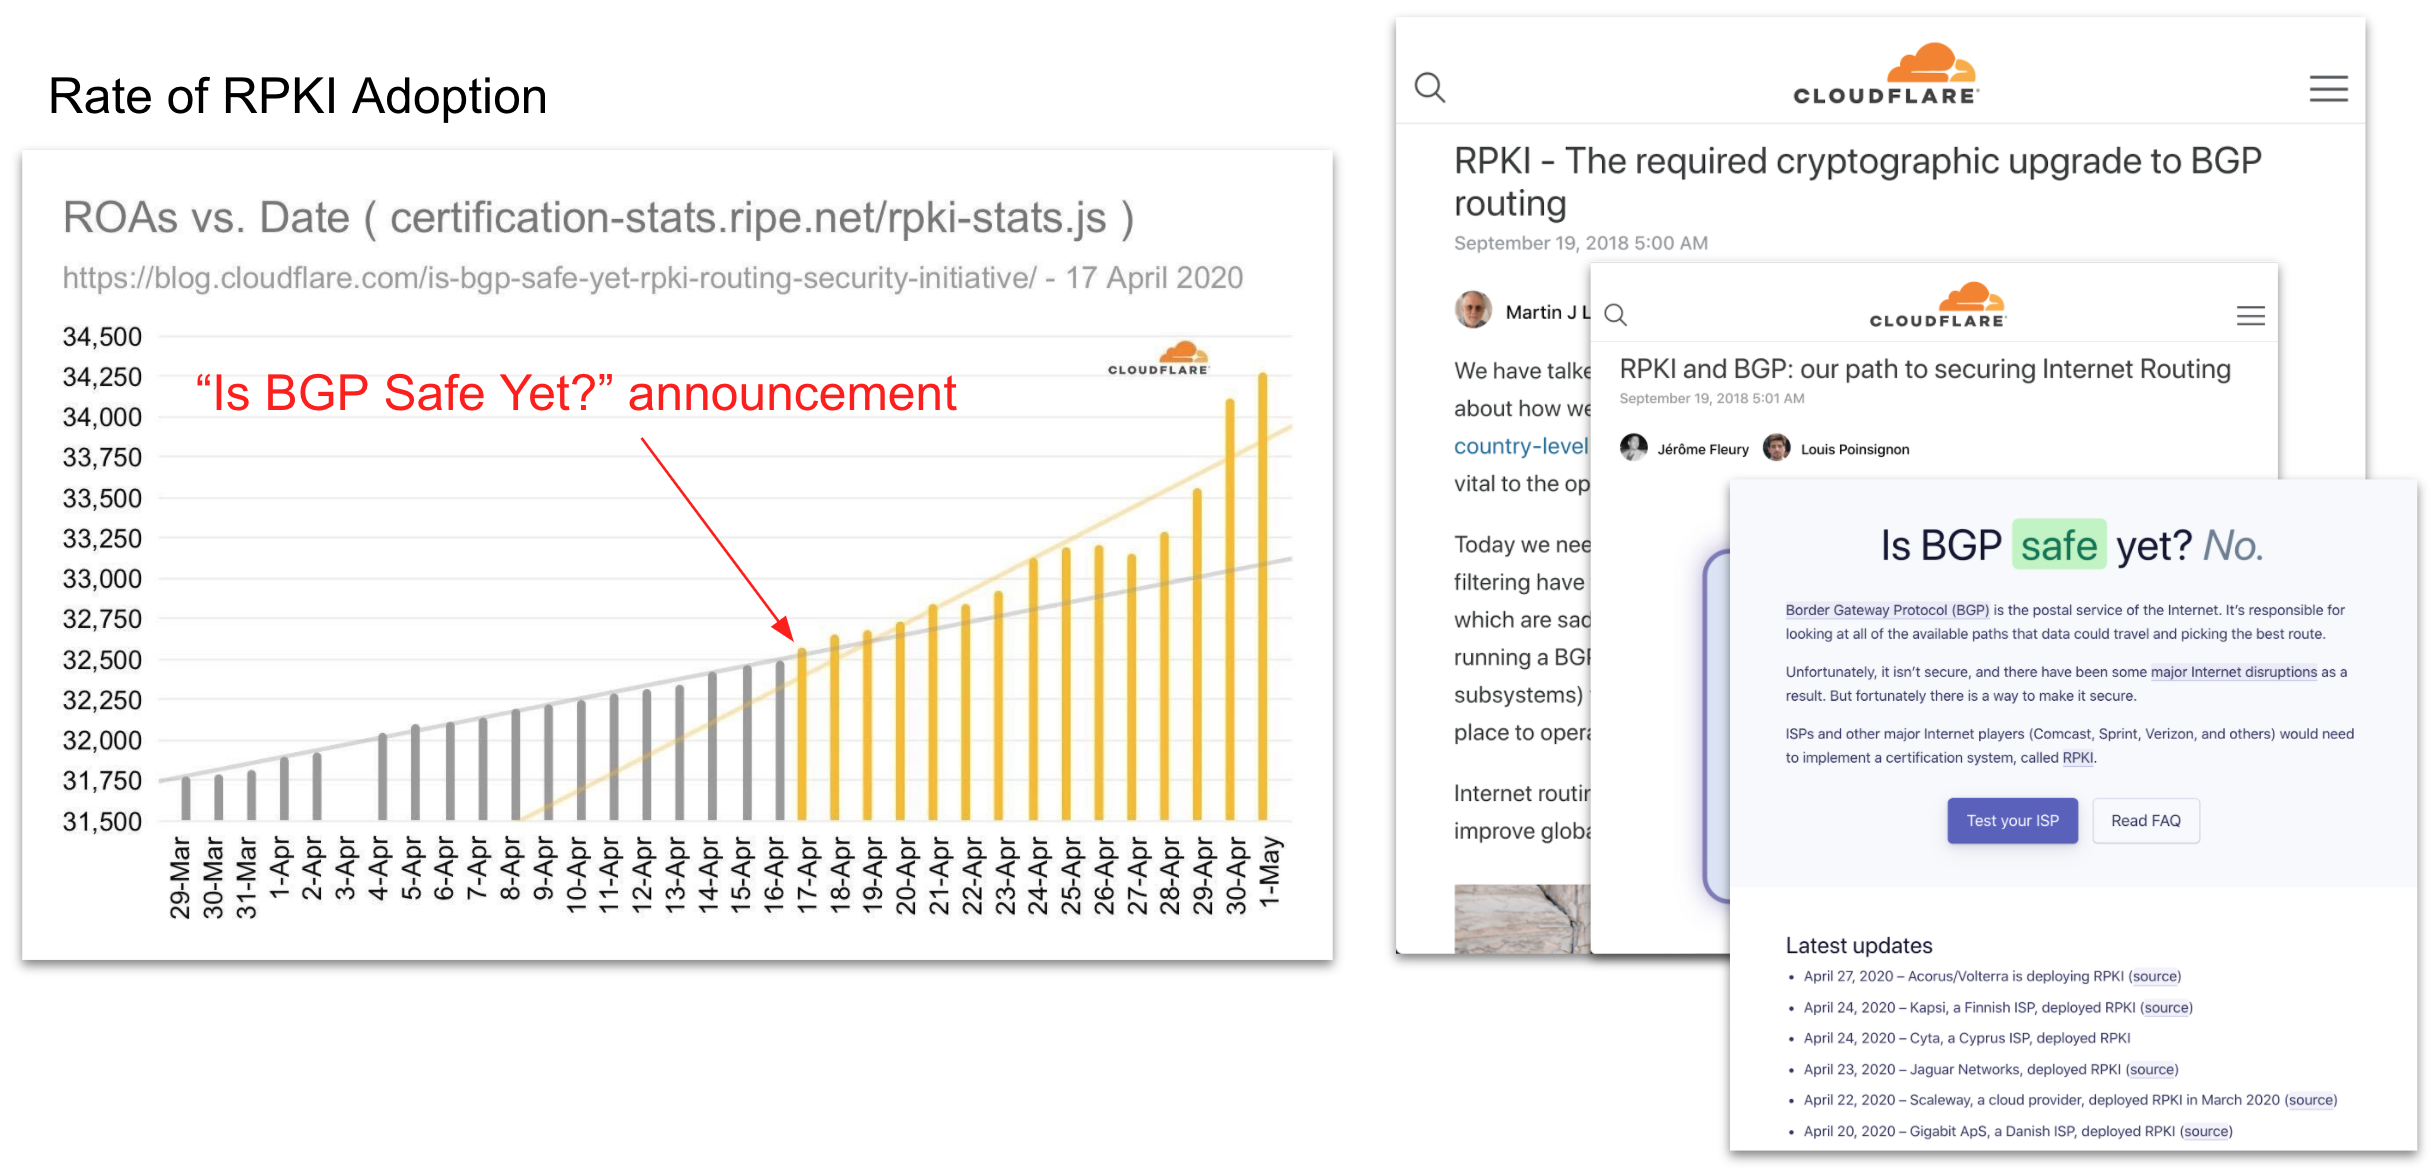2434x1170 pixels.
Task: Click Cloudflare logo atop the RPKI article
Action: pyautogui.click(x=1885, y=75)
